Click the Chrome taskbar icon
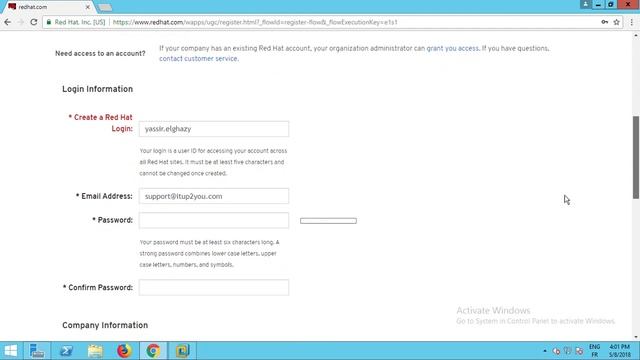Screen dimensions: 640x360 [153, 351]
